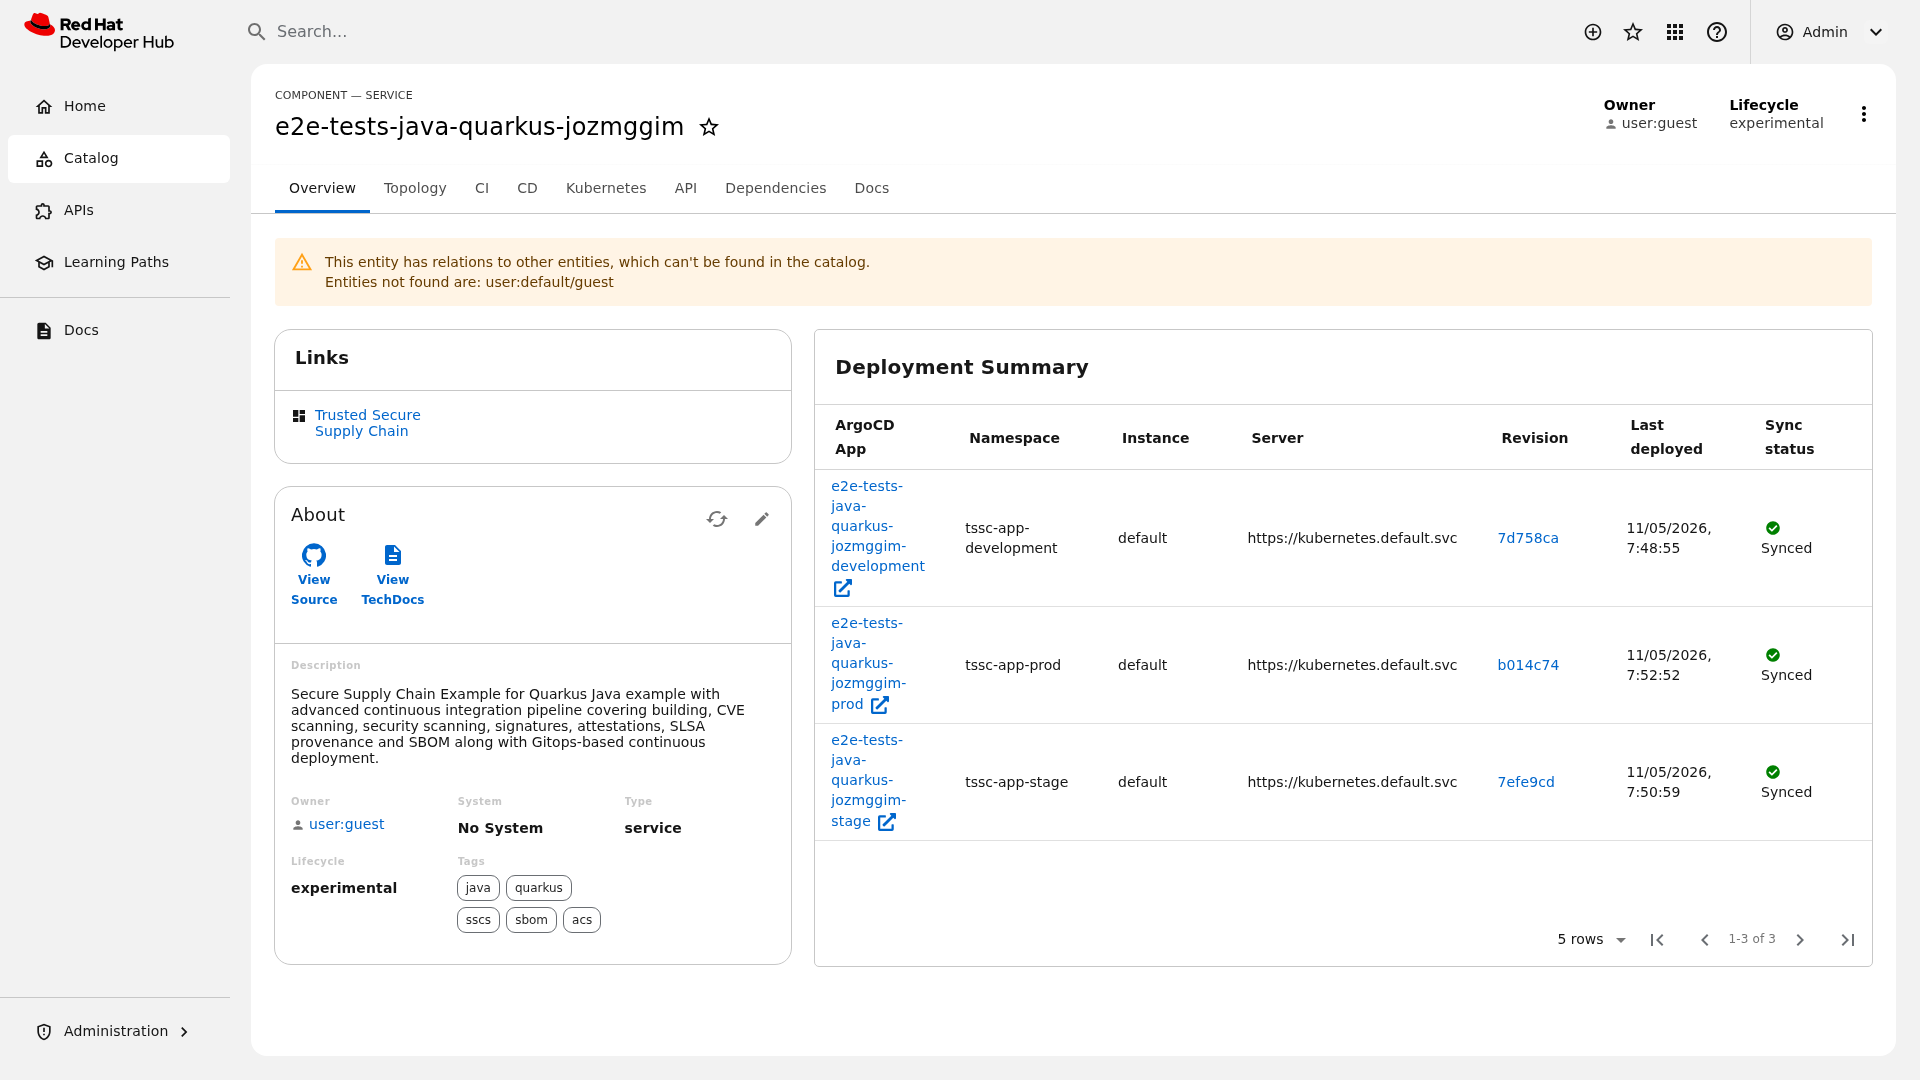The image size is (1920, 1080).
Task: Open the jozmggim-prod ArgoCD app external link
Action: [880, 705]
